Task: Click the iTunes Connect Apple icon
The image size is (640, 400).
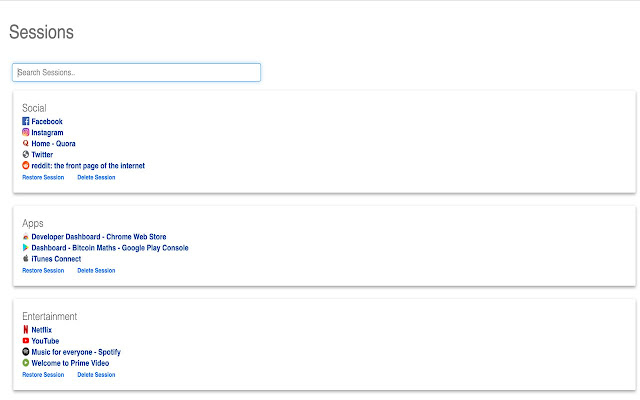Action: click(26, 258)
